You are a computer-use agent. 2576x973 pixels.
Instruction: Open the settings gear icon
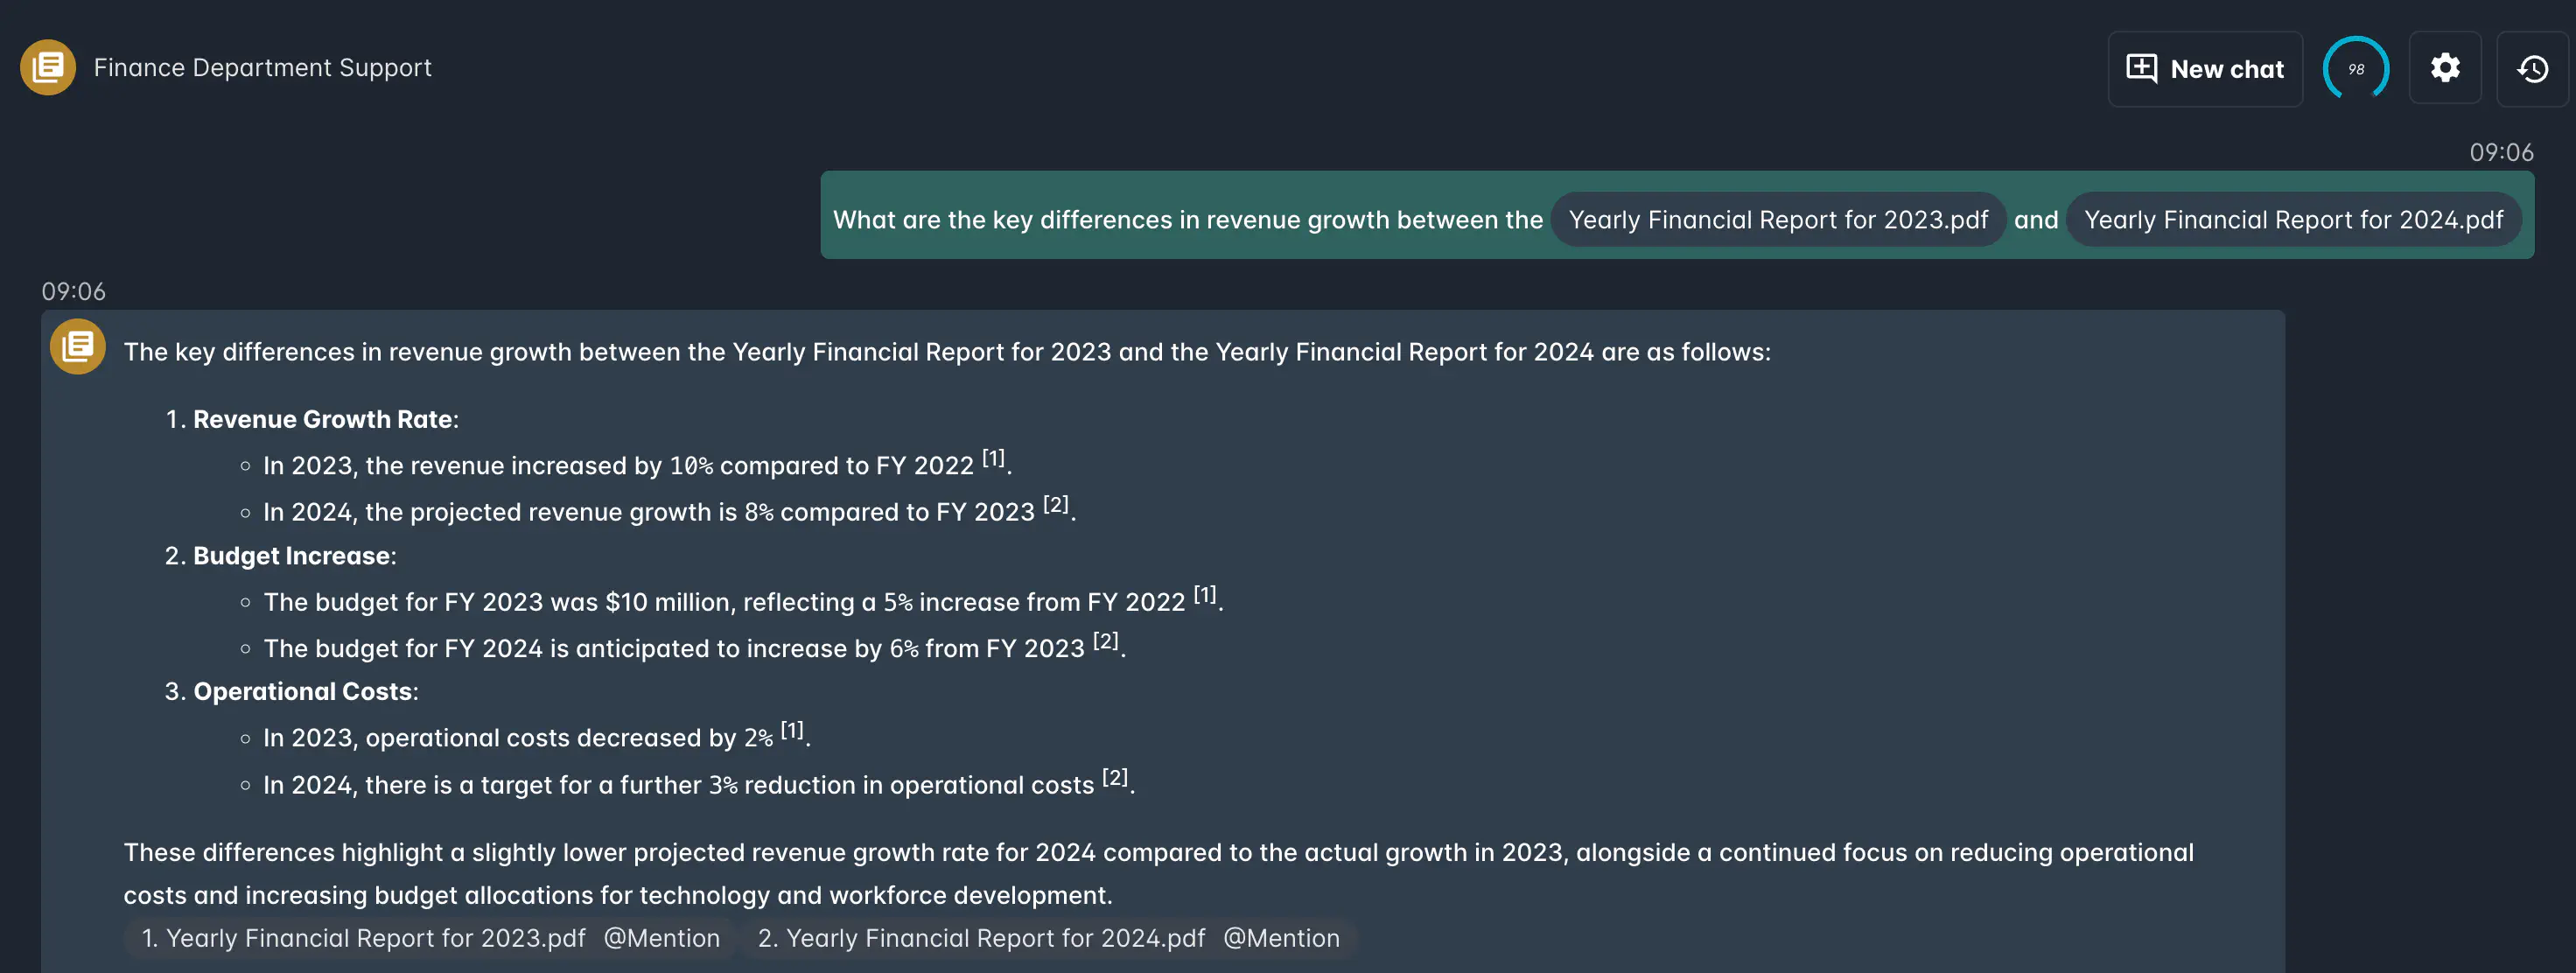(2445, 68)
